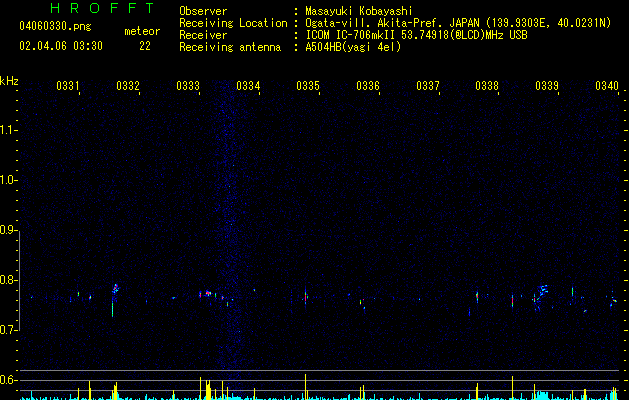This screenshot has height=400, width=629.
Task: Click the observer name Masayuki Kobayashi
Action: [x=359, y=11]
